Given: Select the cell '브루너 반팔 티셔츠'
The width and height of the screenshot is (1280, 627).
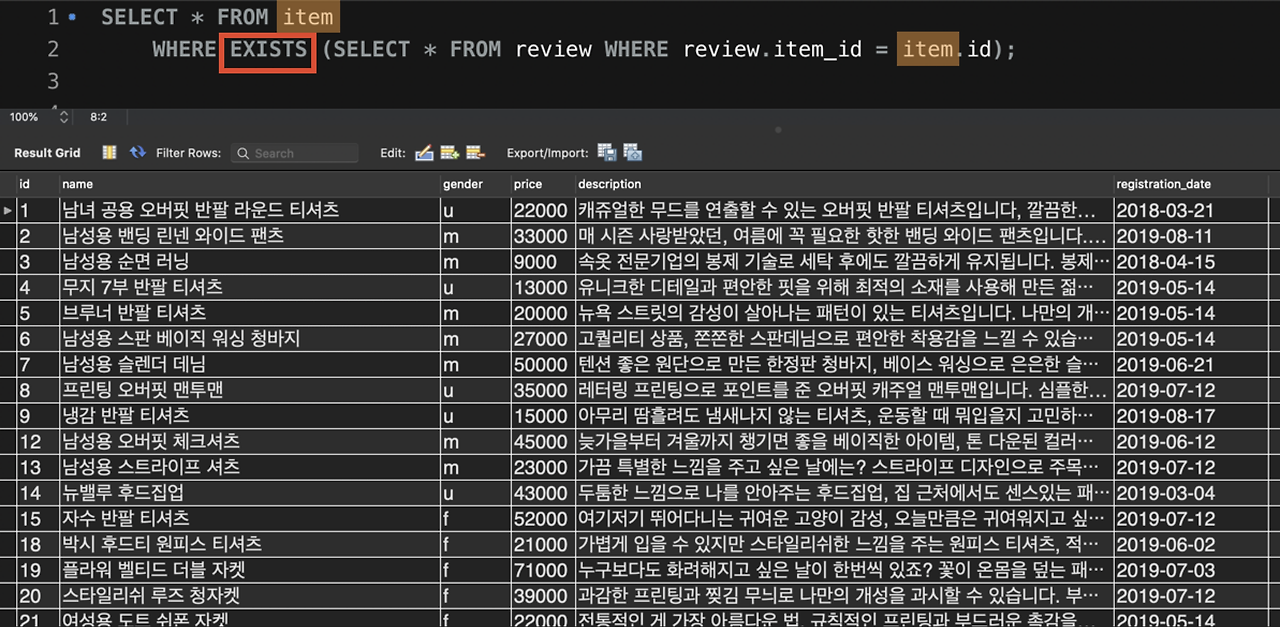Looking at the screenshot, I should point(249,313).
